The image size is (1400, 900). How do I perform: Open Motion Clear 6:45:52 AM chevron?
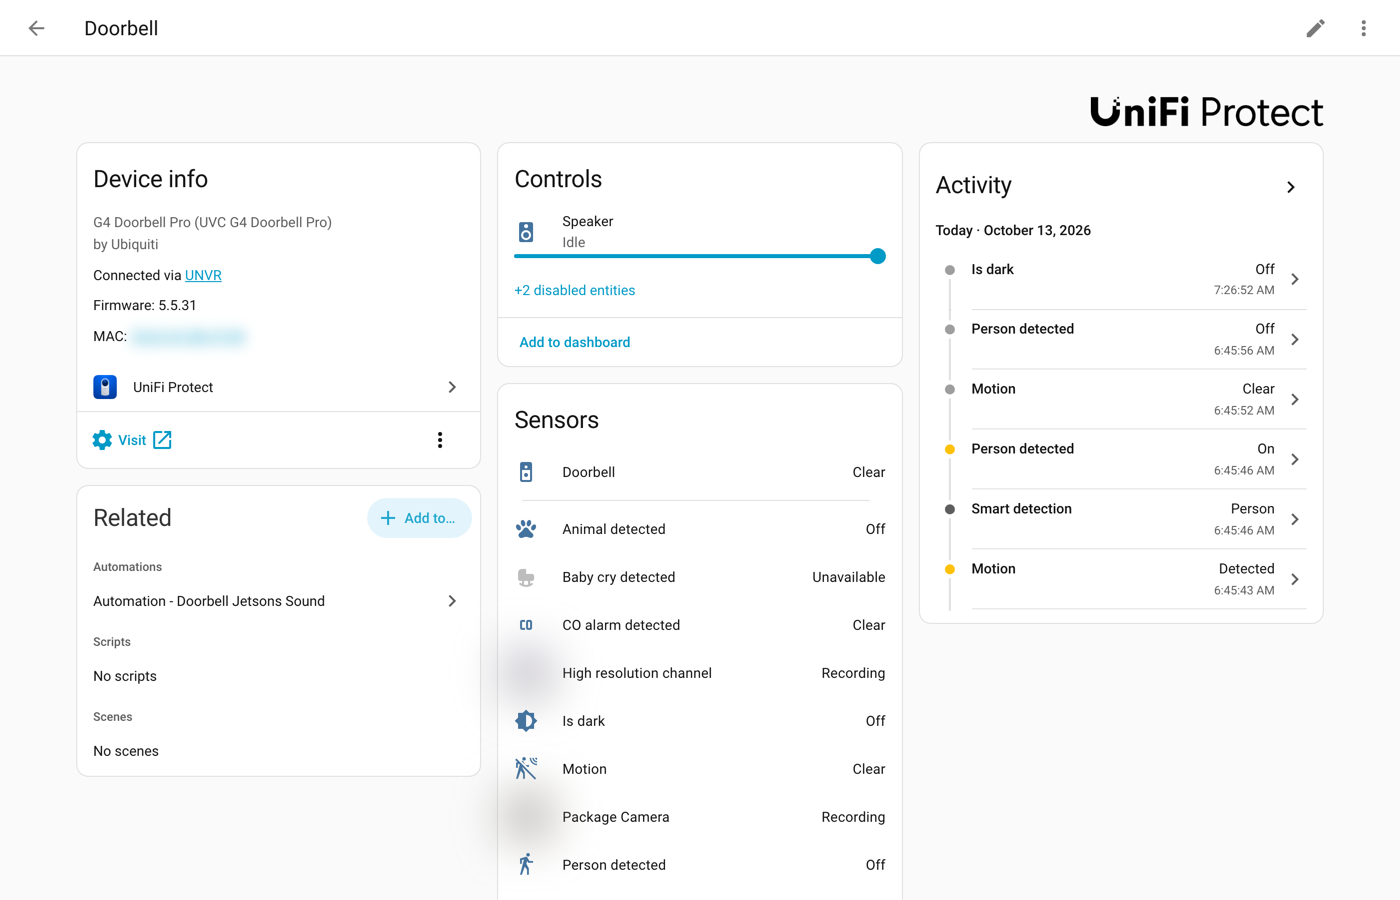(1295, 400)
